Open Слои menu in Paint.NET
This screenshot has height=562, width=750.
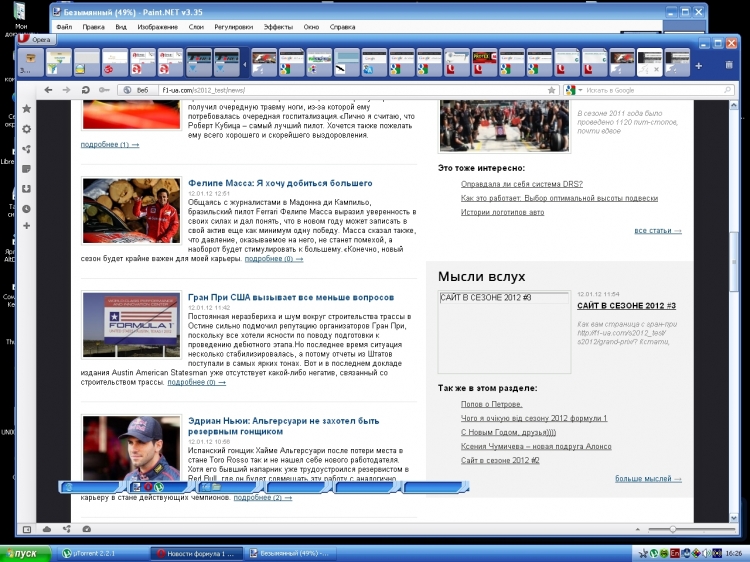point(196,27)
